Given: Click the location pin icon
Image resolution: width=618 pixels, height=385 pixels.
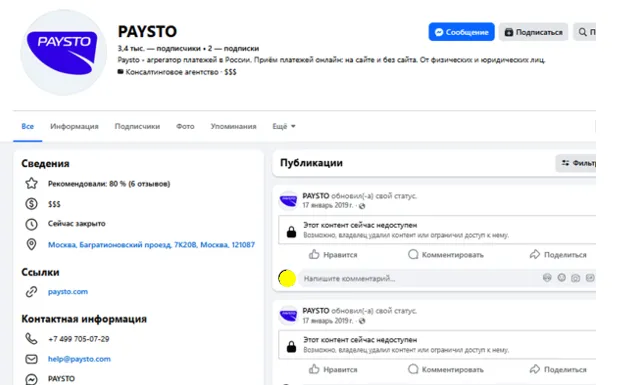Looking at the screenshot, I should 32,244.
